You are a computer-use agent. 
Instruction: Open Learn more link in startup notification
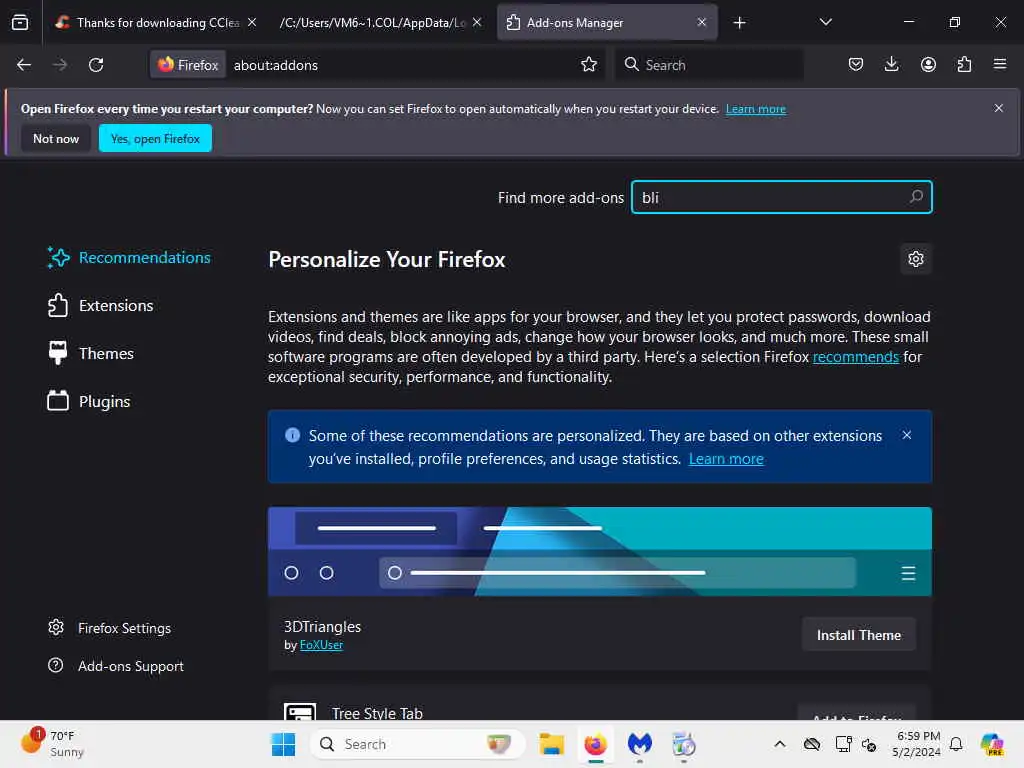756,109
